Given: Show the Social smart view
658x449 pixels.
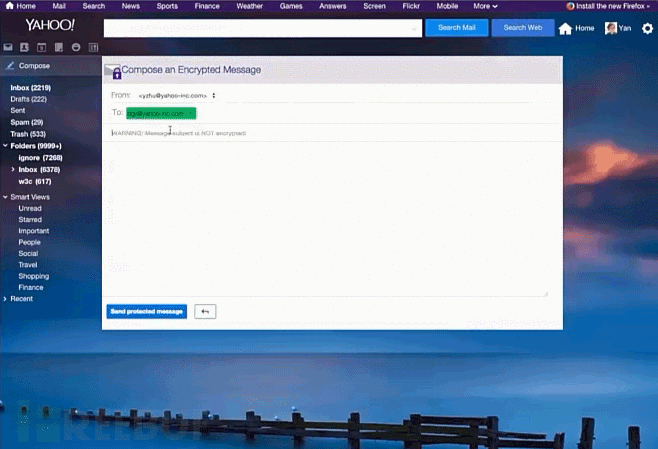Looking at the screenshot, I should (28, 253).
